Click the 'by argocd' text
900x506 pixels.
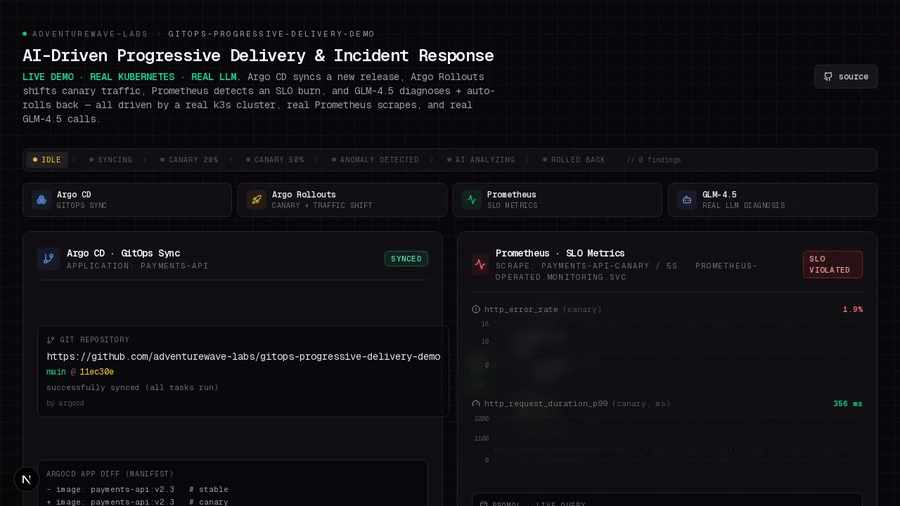pyautogui.click(x=65, y=403)
